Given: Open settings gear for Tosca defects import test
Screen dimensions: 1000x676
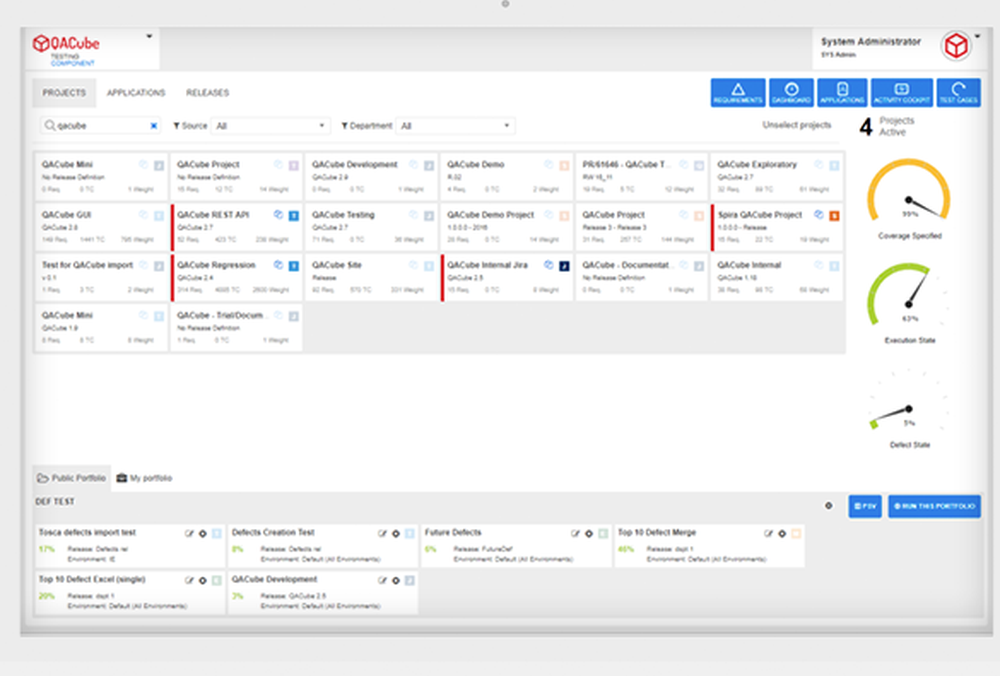Looking at the screenshot, I should pyautogui.click(x=203, y=533).
